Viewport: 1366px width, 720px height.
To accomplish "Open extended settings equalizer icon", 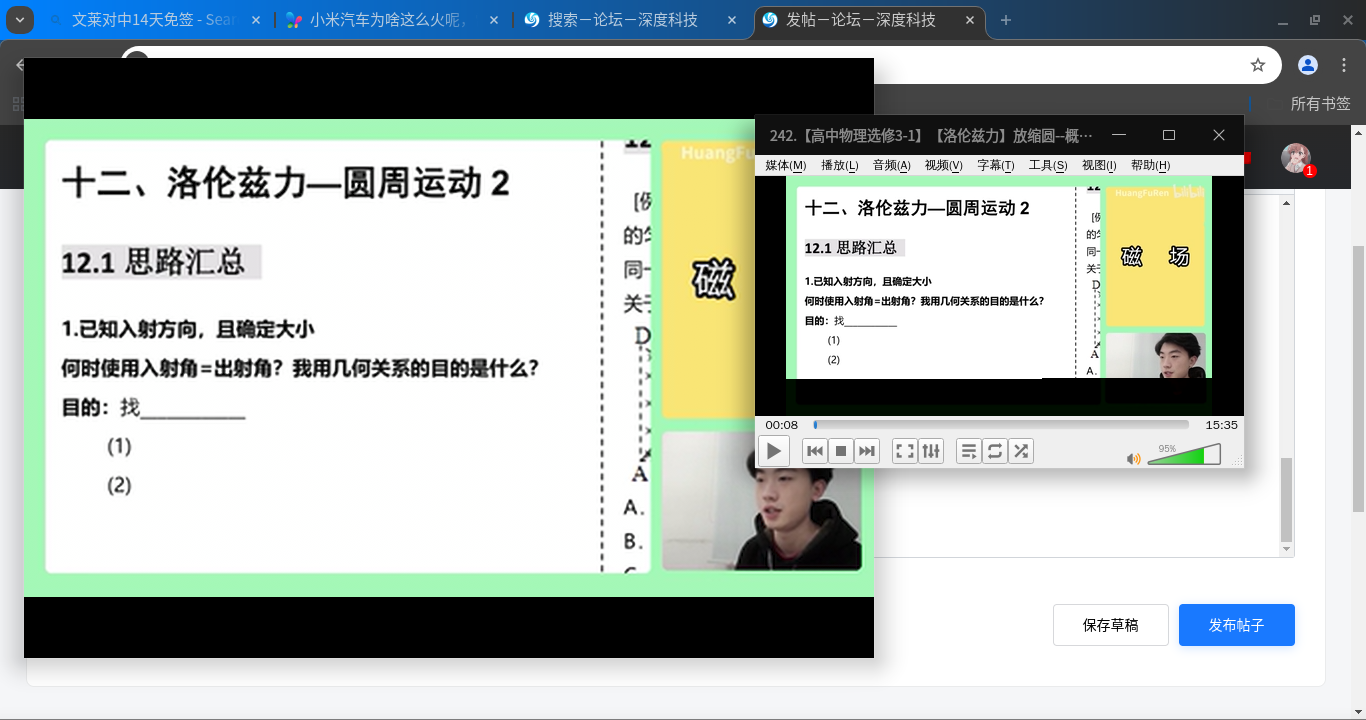I will coord(931,451).
